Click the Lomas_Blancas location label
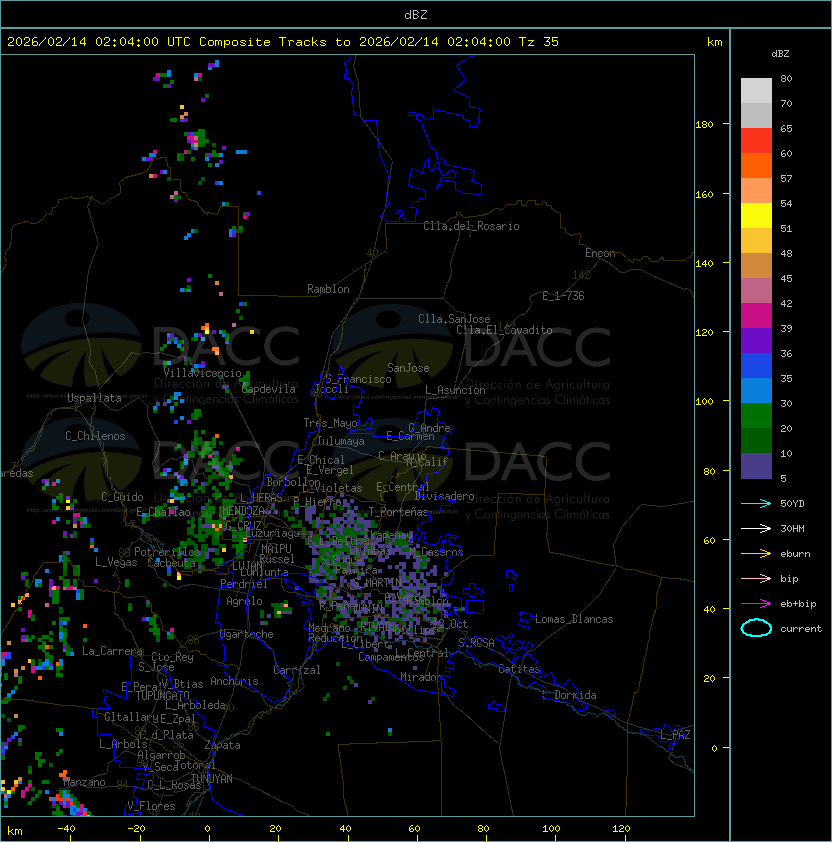 pyautogui.click(x=574, y=619)
